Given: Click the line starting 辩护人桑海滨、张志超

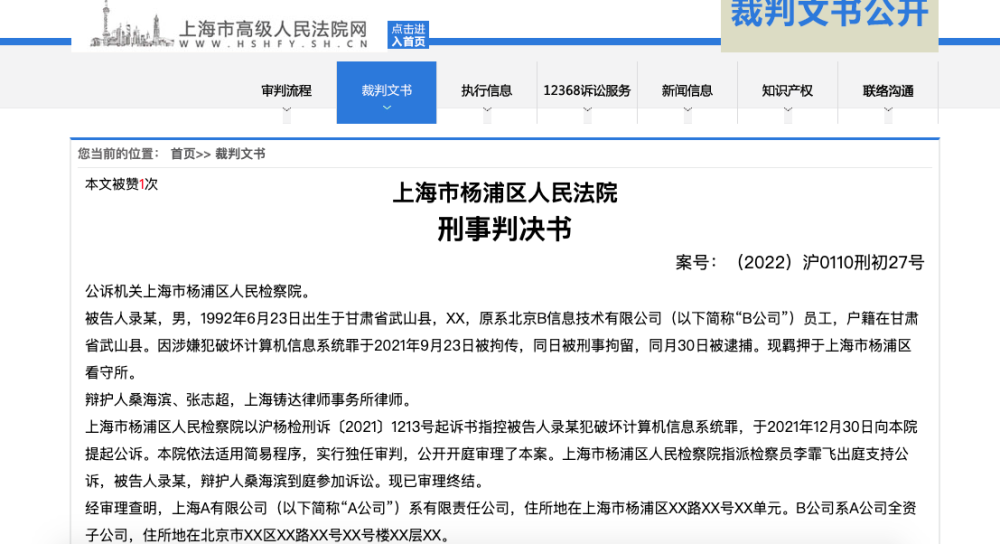Looking at the screenshot, I should (x=251, y=400).
